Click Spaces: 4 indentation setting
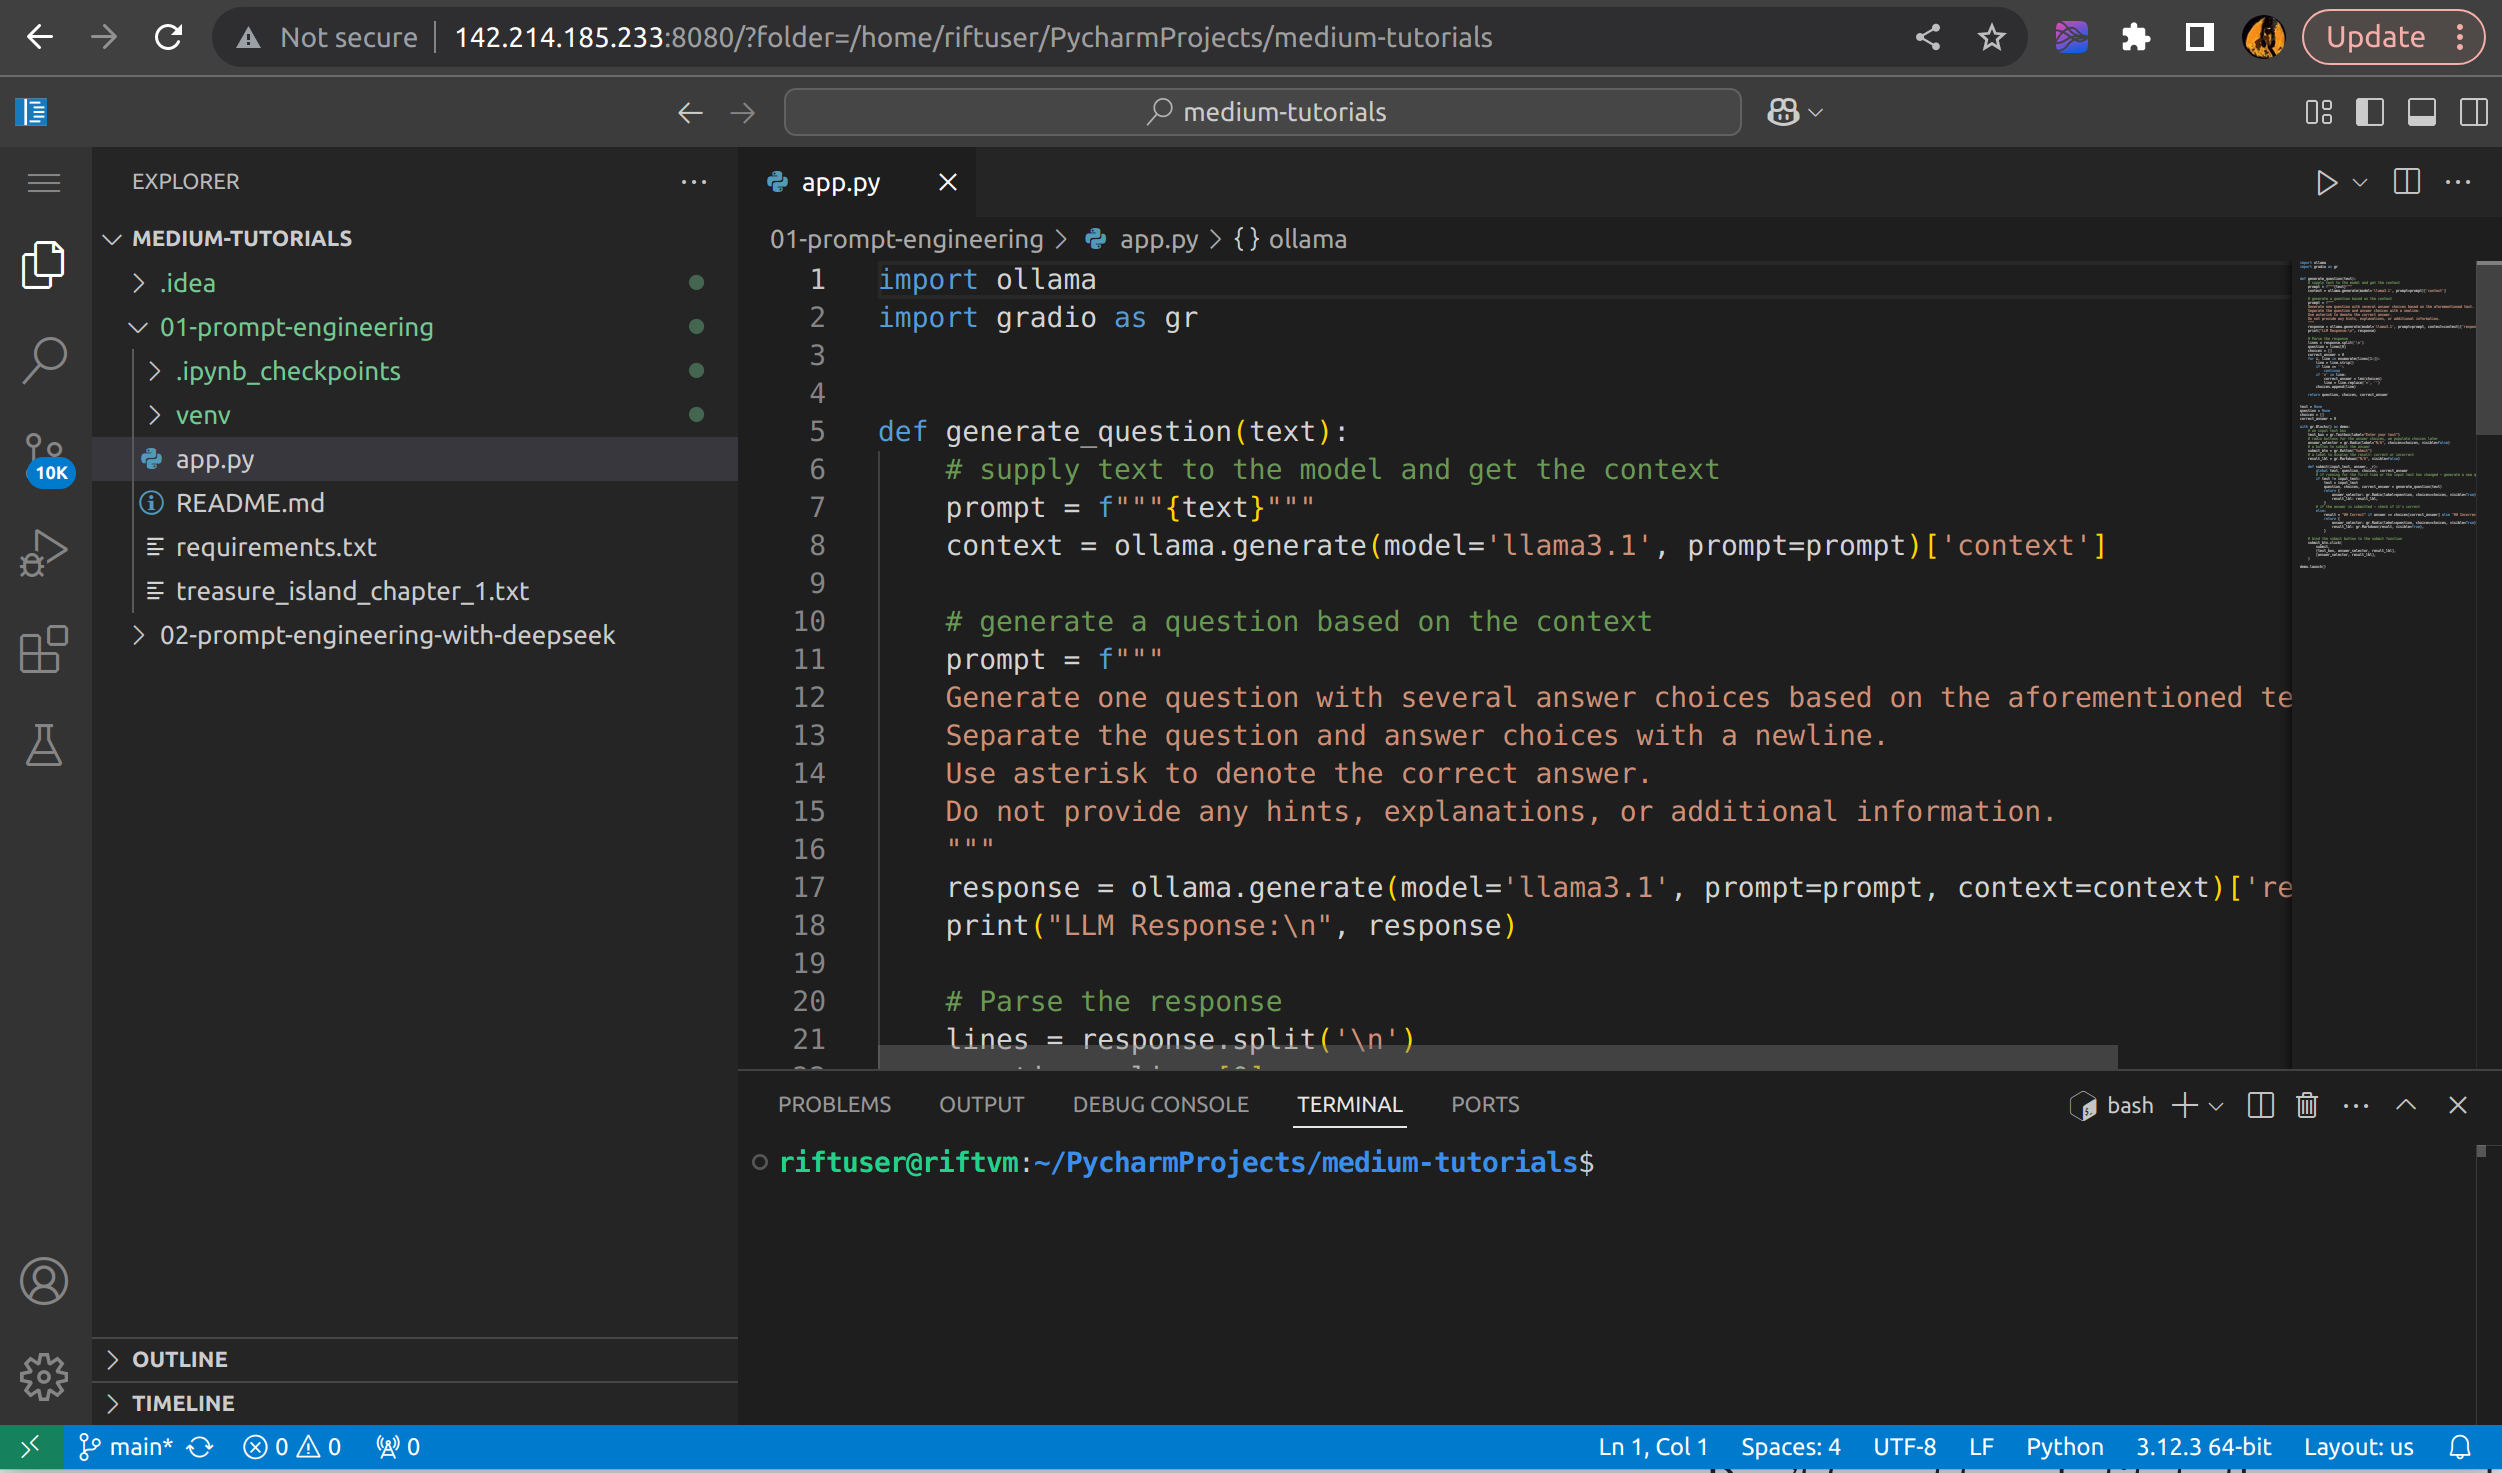The image size is (2502, 1473). pyautogui.click(x=1790, y=1447)
